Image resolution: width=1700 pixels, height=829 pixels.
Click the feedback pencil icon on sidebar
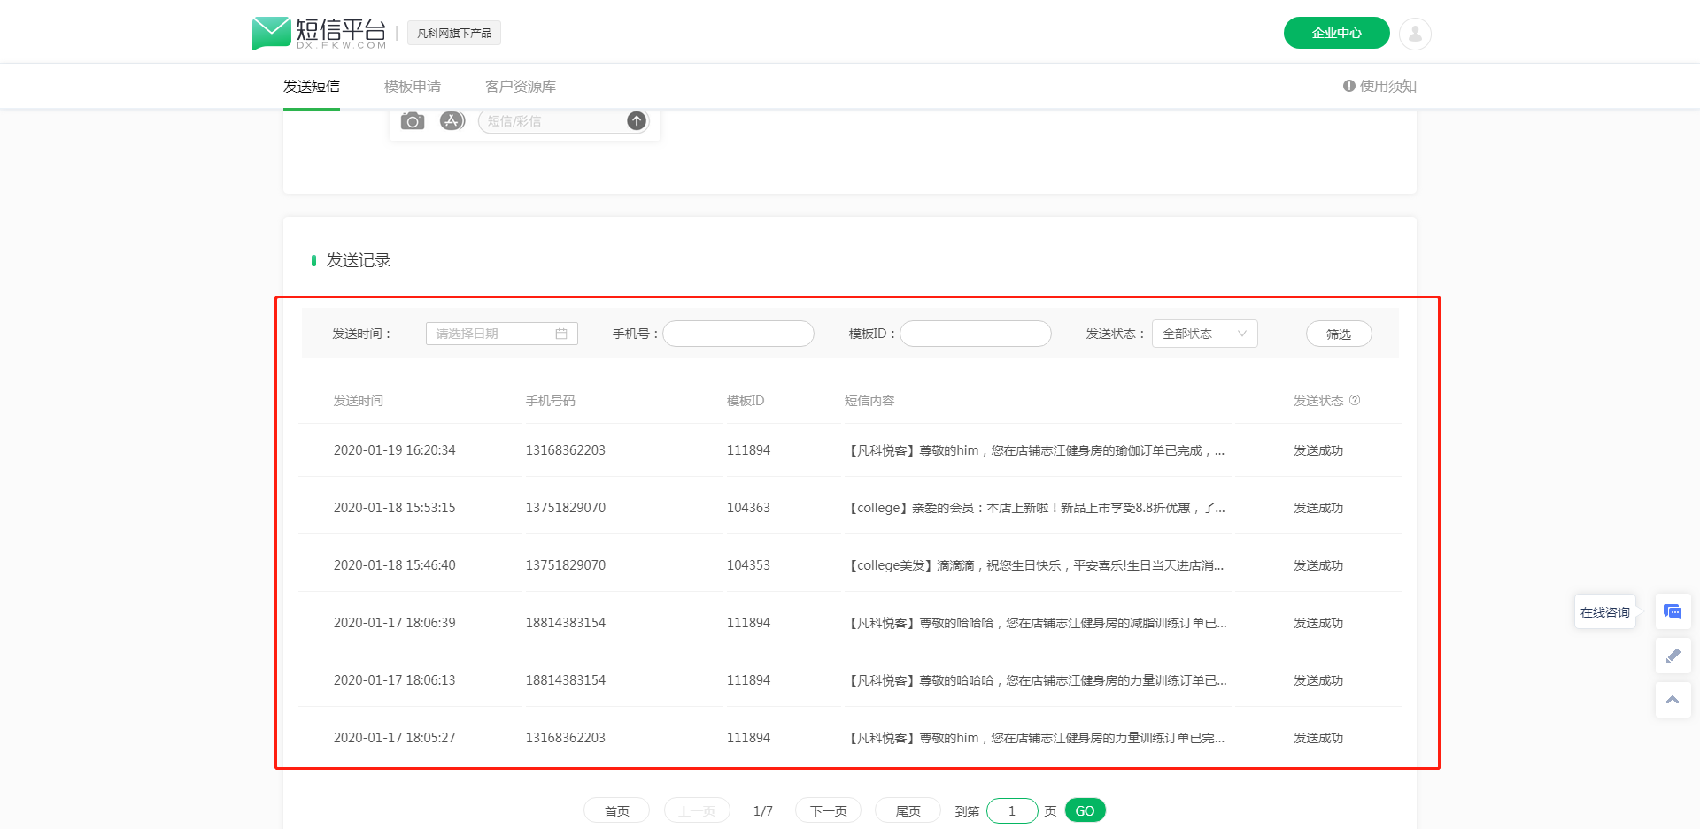(x=1673, y=656)
